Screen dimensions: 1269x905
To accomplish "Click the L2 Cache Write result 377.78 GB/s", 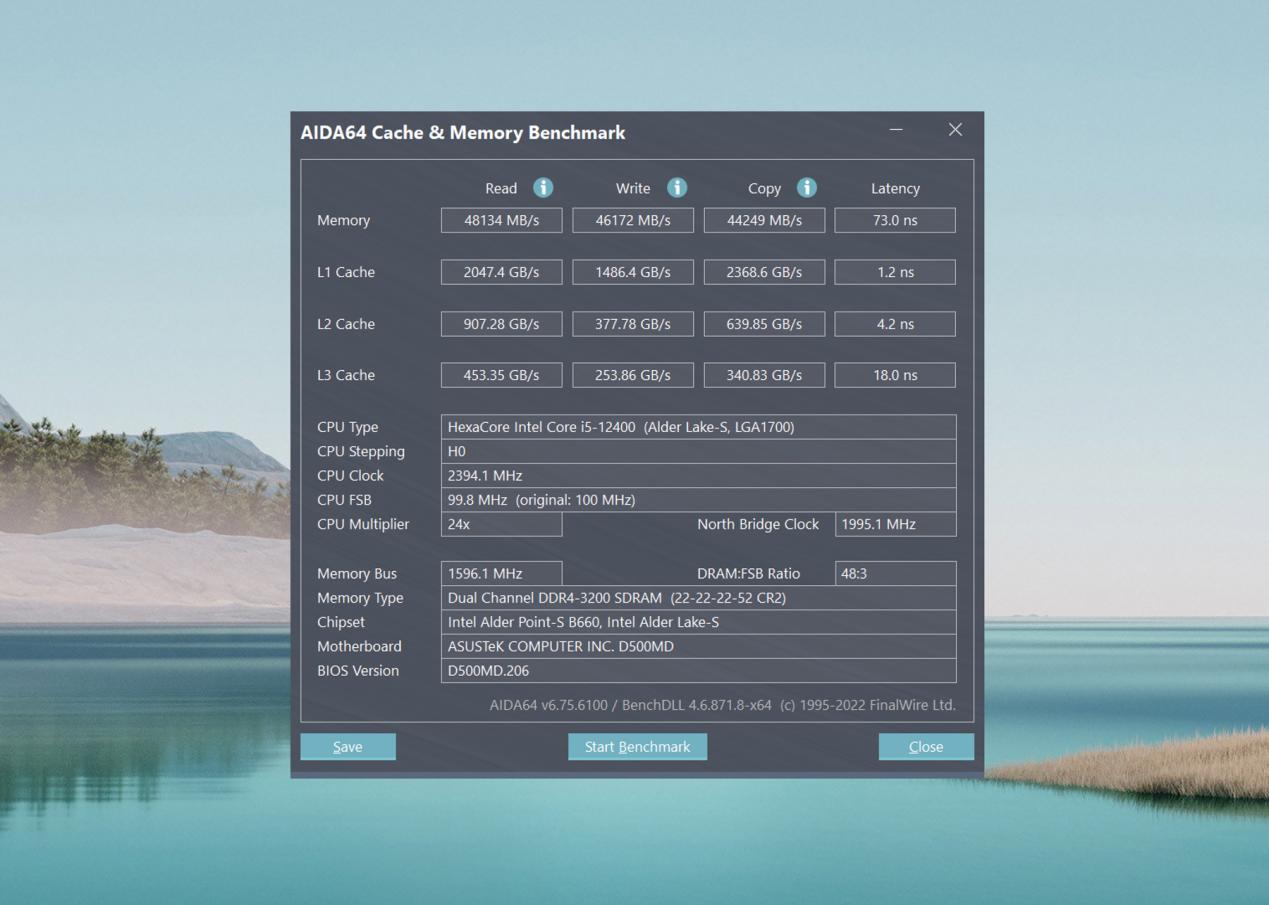I will (633, 324).
